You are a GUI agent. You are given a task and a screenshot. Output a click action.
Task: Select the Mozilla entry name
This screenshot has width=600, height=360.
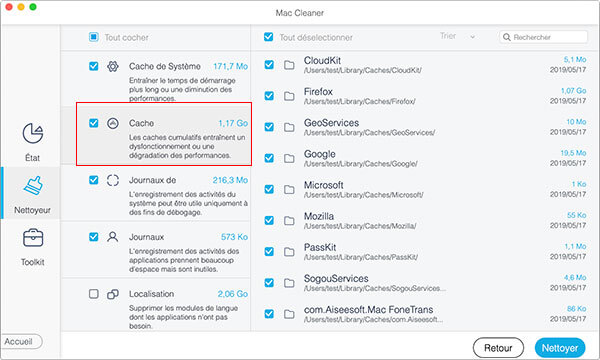pos(319,216)
